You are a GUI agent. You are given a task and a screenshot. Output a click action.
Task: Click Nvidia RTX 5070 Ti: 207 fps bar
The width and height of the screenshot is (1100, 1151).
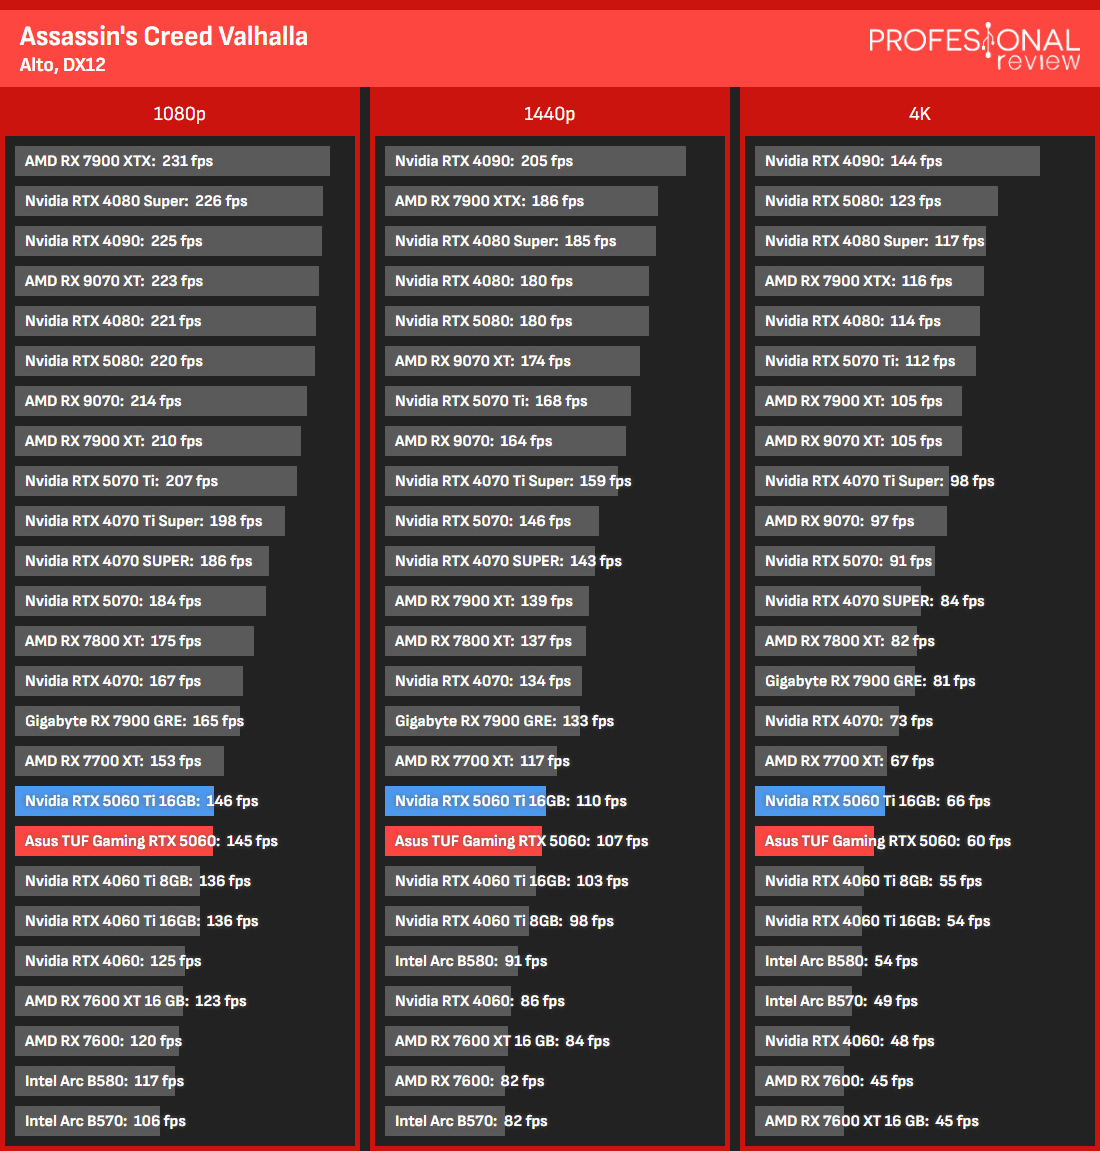pyautogui.click(x=156, y=481)
